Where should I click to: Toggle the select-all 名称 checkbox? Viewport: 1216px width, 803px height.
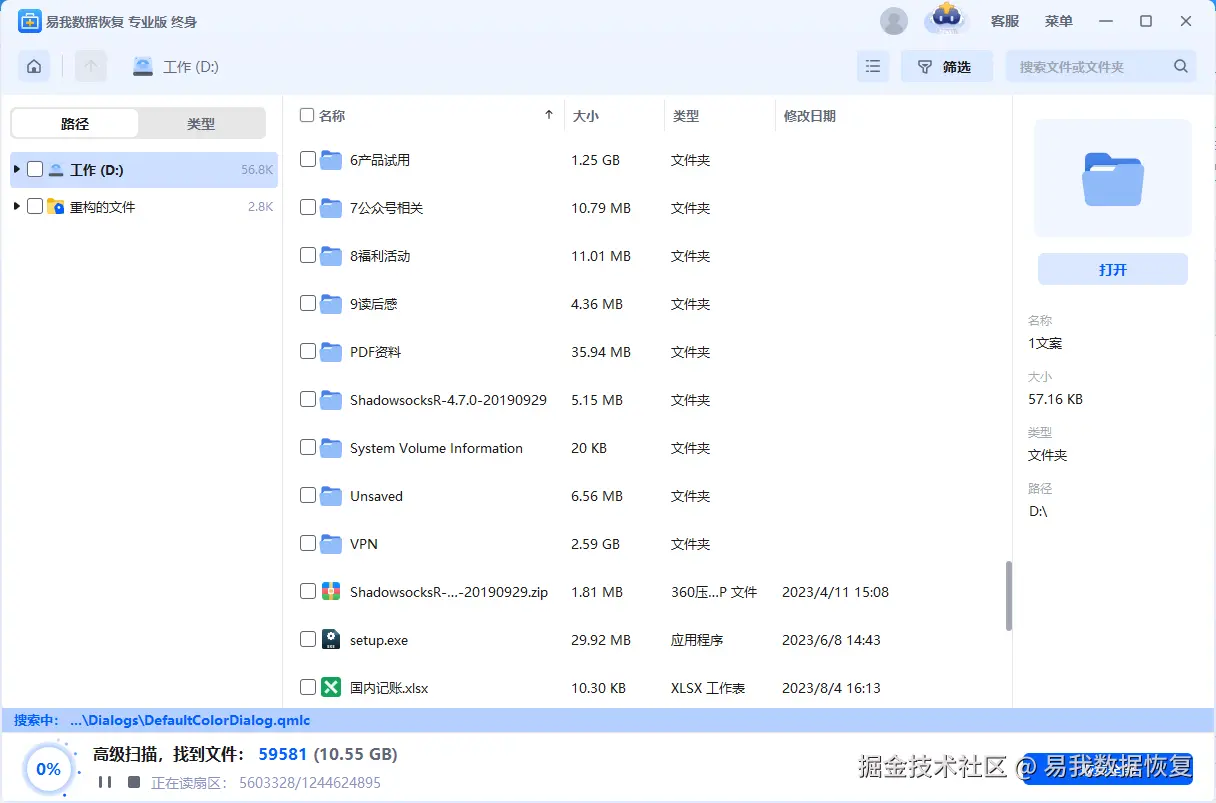pos(307,115)
